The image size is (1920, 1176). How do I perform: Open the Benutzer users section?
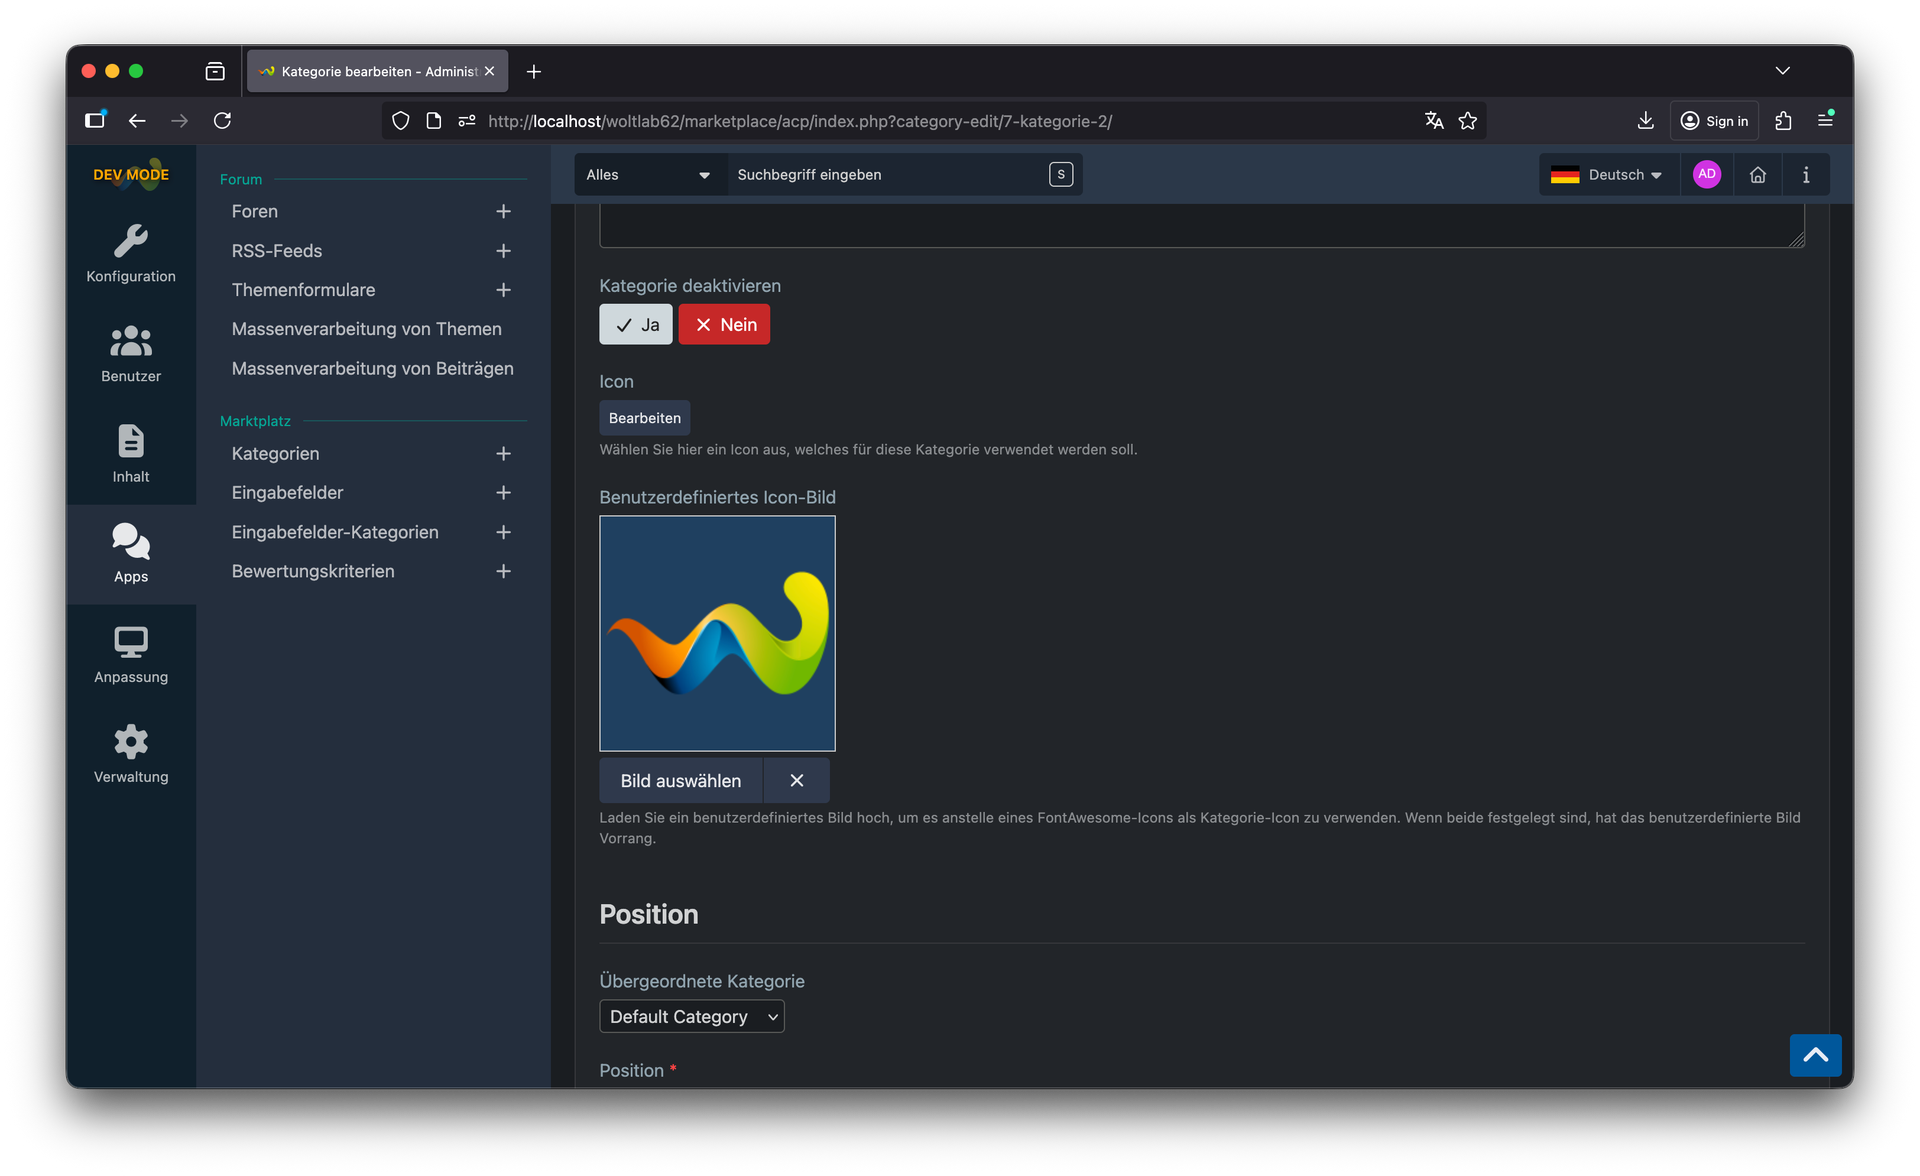pyautogui.click(x=131, y=354)
